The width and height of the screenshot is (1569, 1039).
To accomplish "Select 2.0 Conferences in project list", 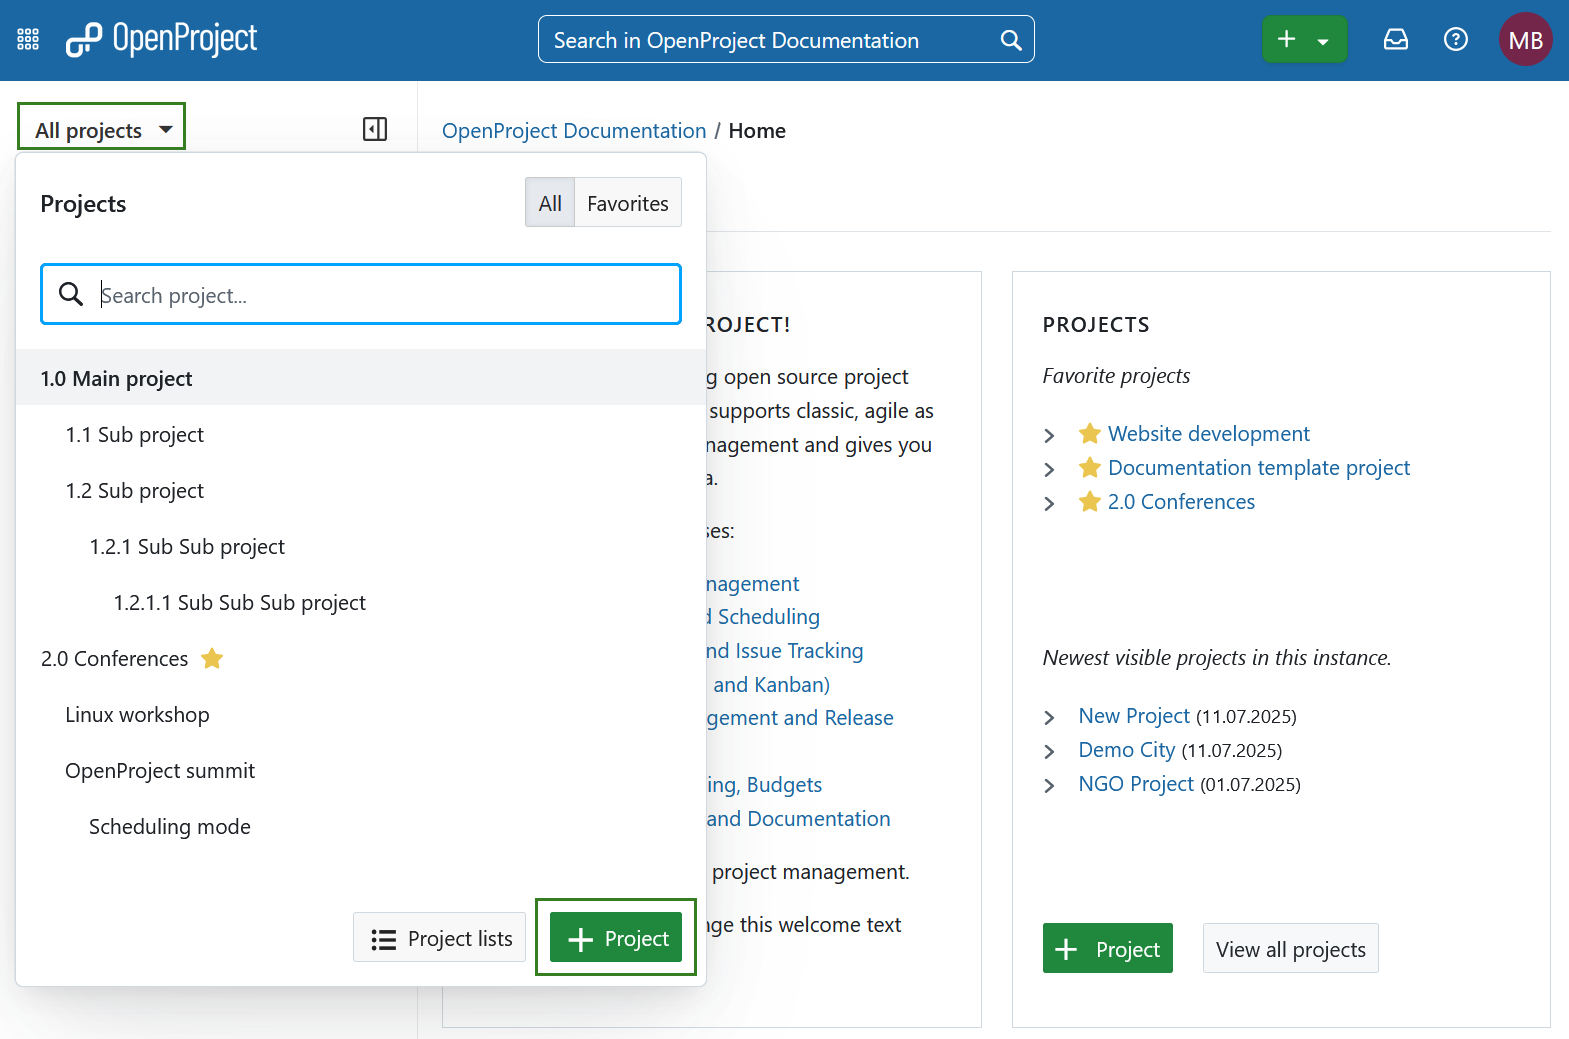I will click(361, 658).
